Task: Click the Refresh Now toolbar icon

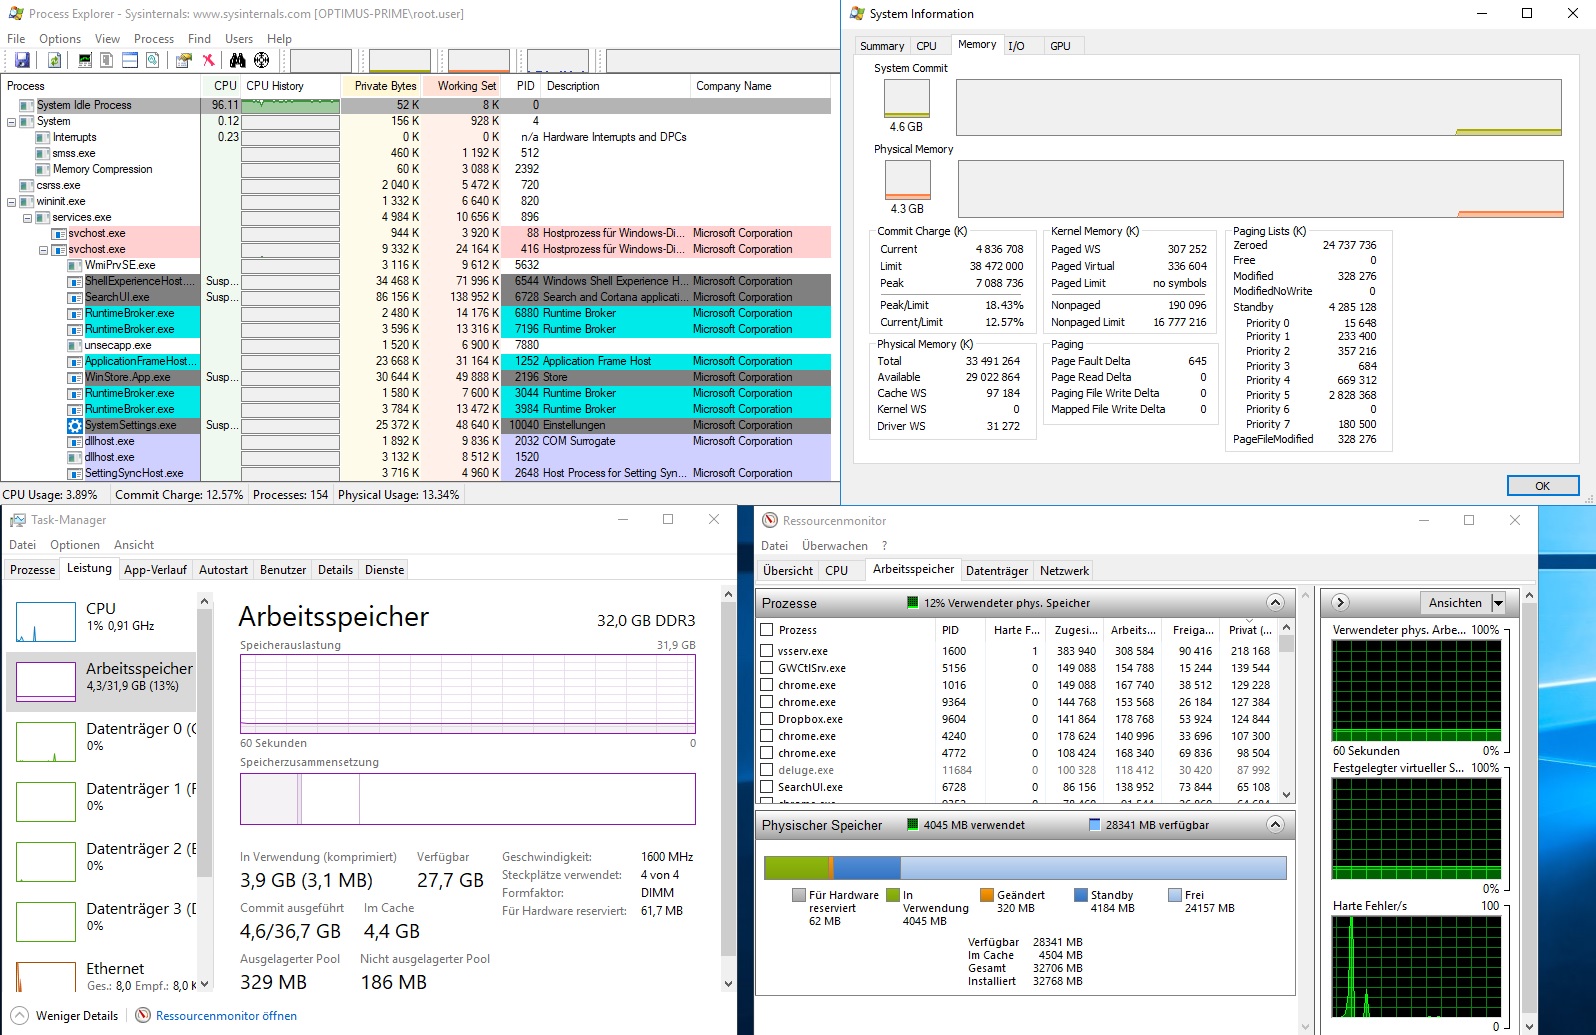Action: [54, 61]
